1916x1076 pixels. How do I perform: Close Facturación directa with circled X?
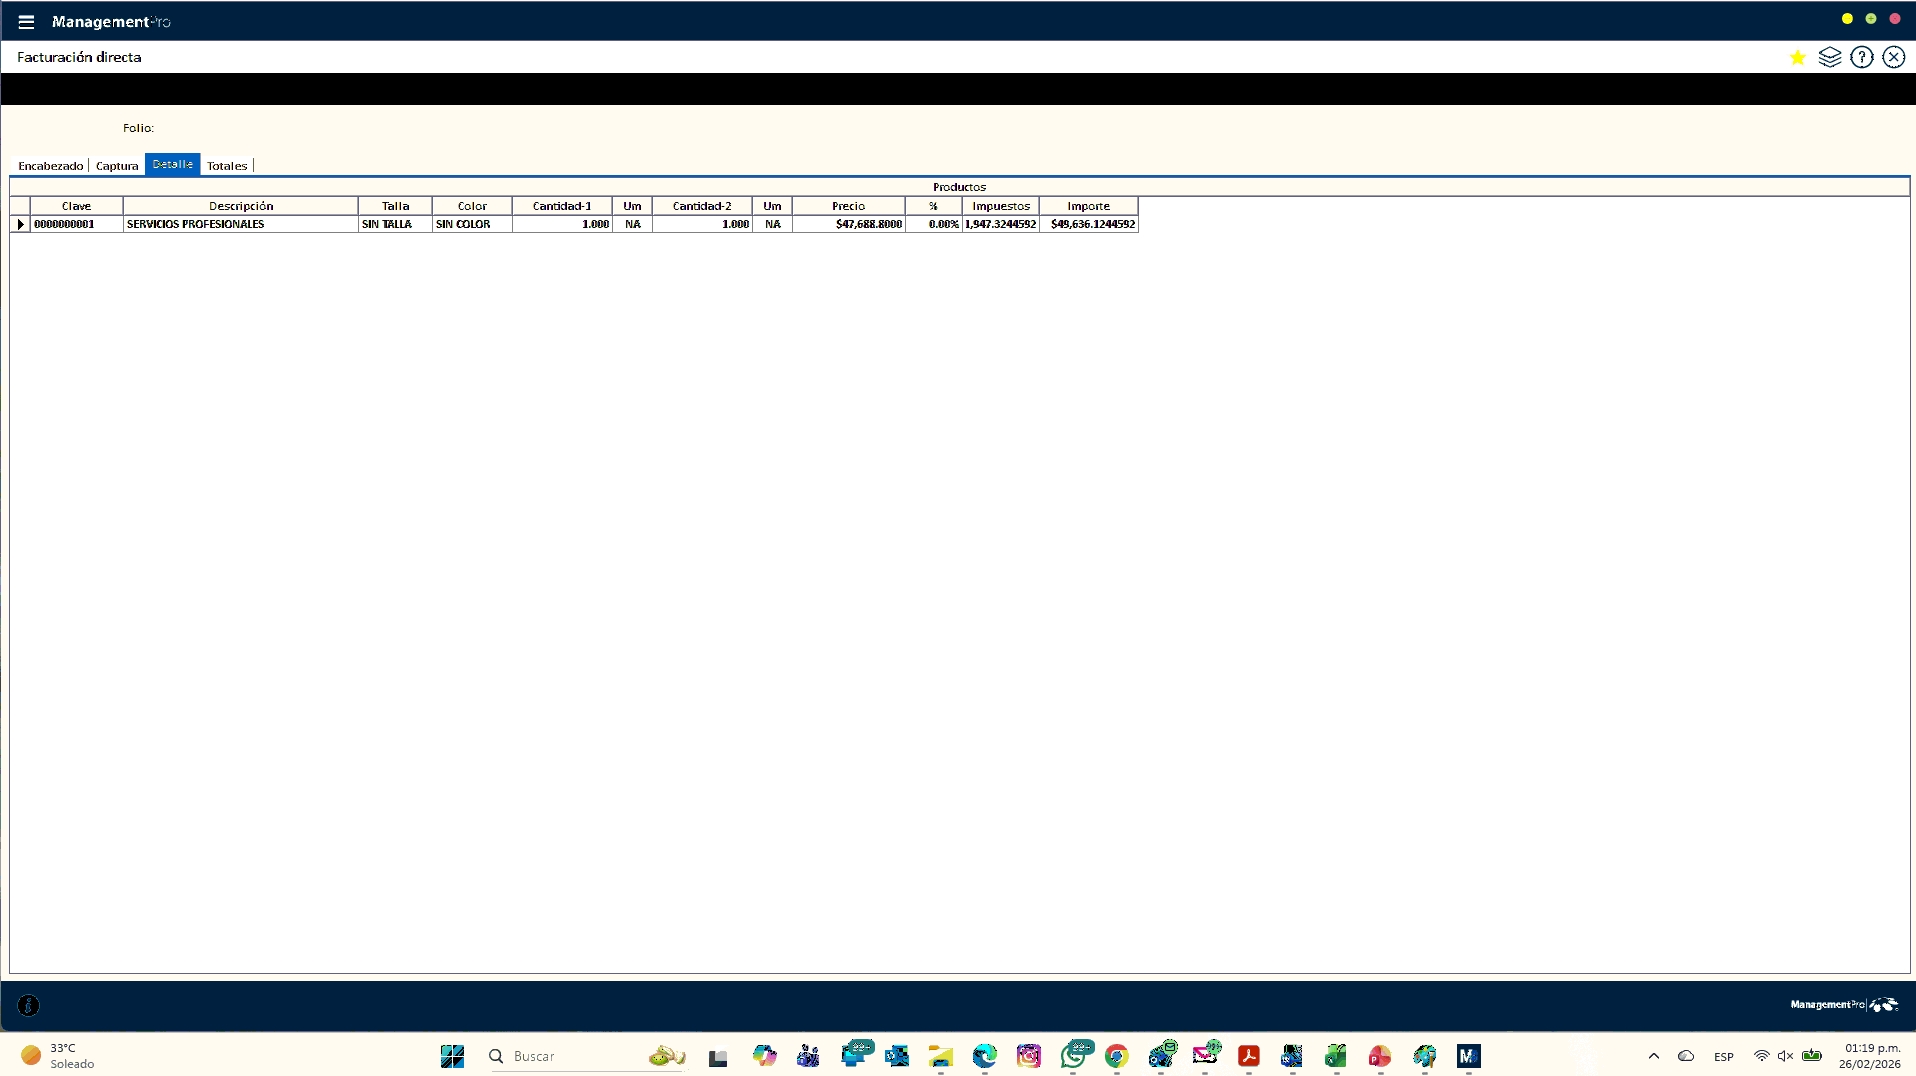(x=1893, y=58)
